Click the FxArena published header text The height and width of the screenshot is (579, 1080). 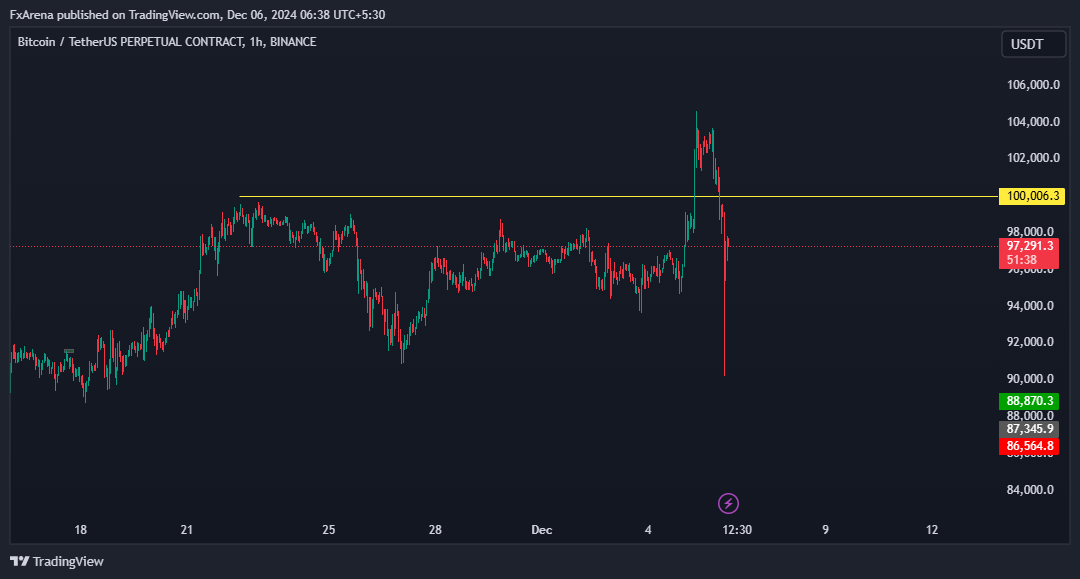coord(197,14)
